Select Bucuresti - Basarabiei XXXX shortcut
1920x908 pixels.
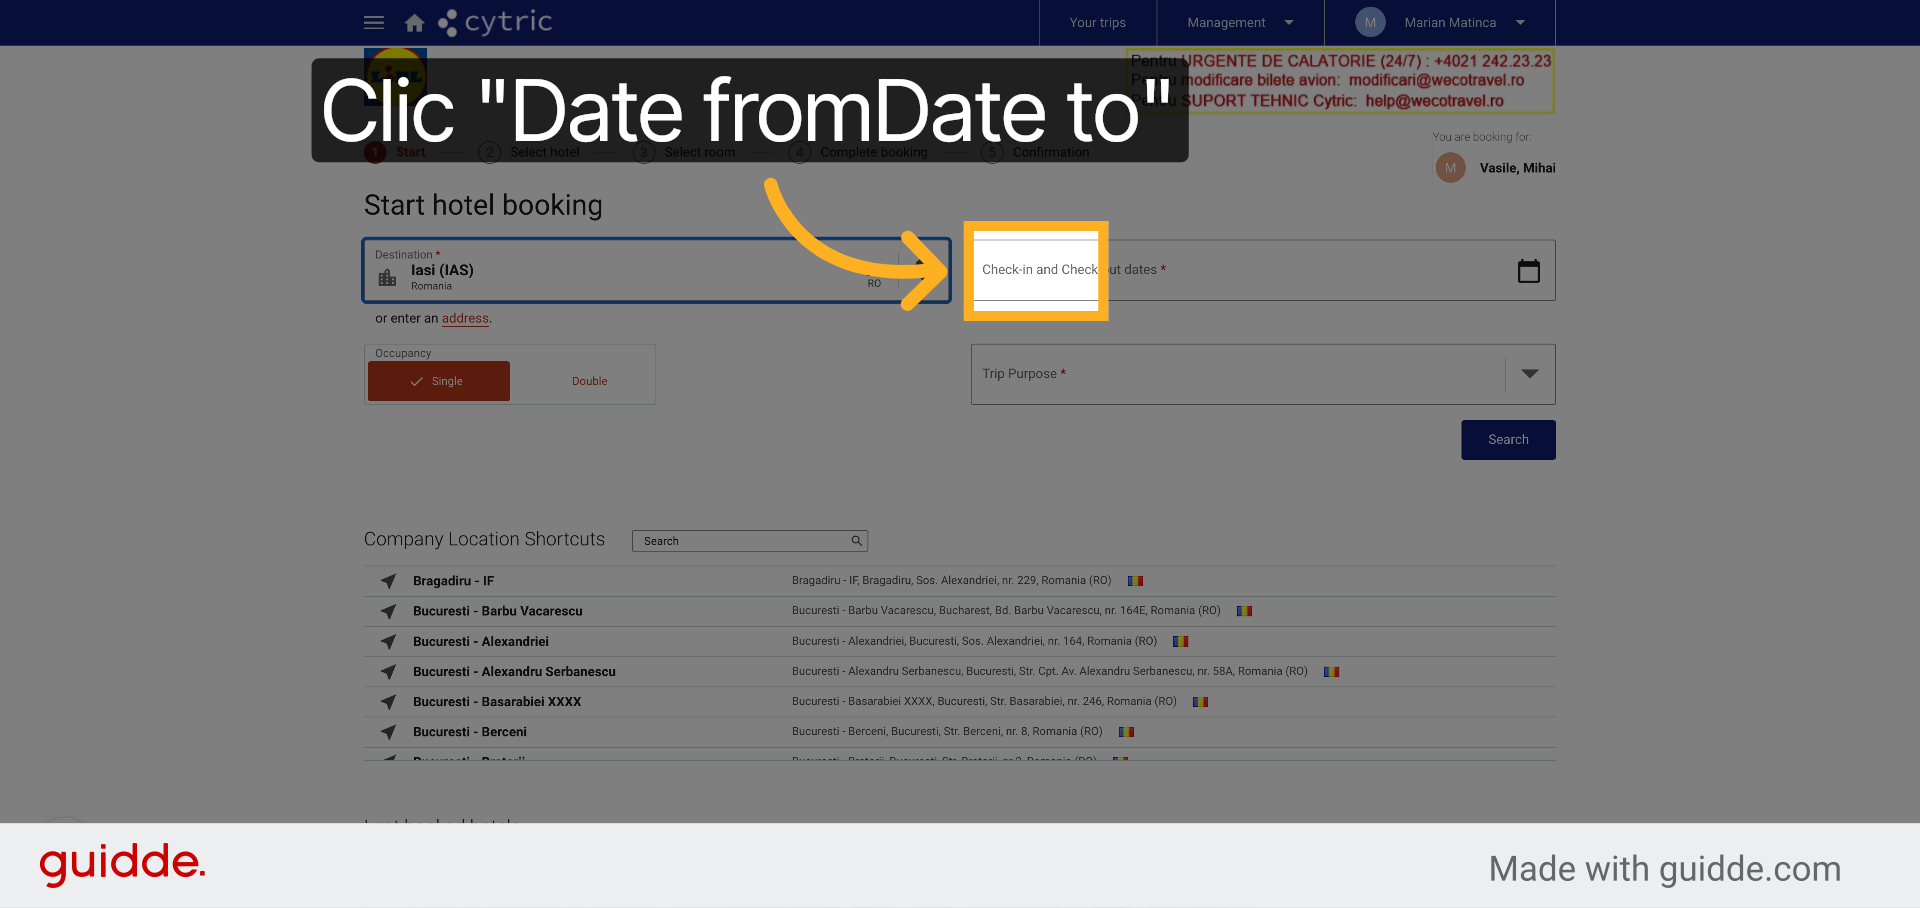point(497,702)
